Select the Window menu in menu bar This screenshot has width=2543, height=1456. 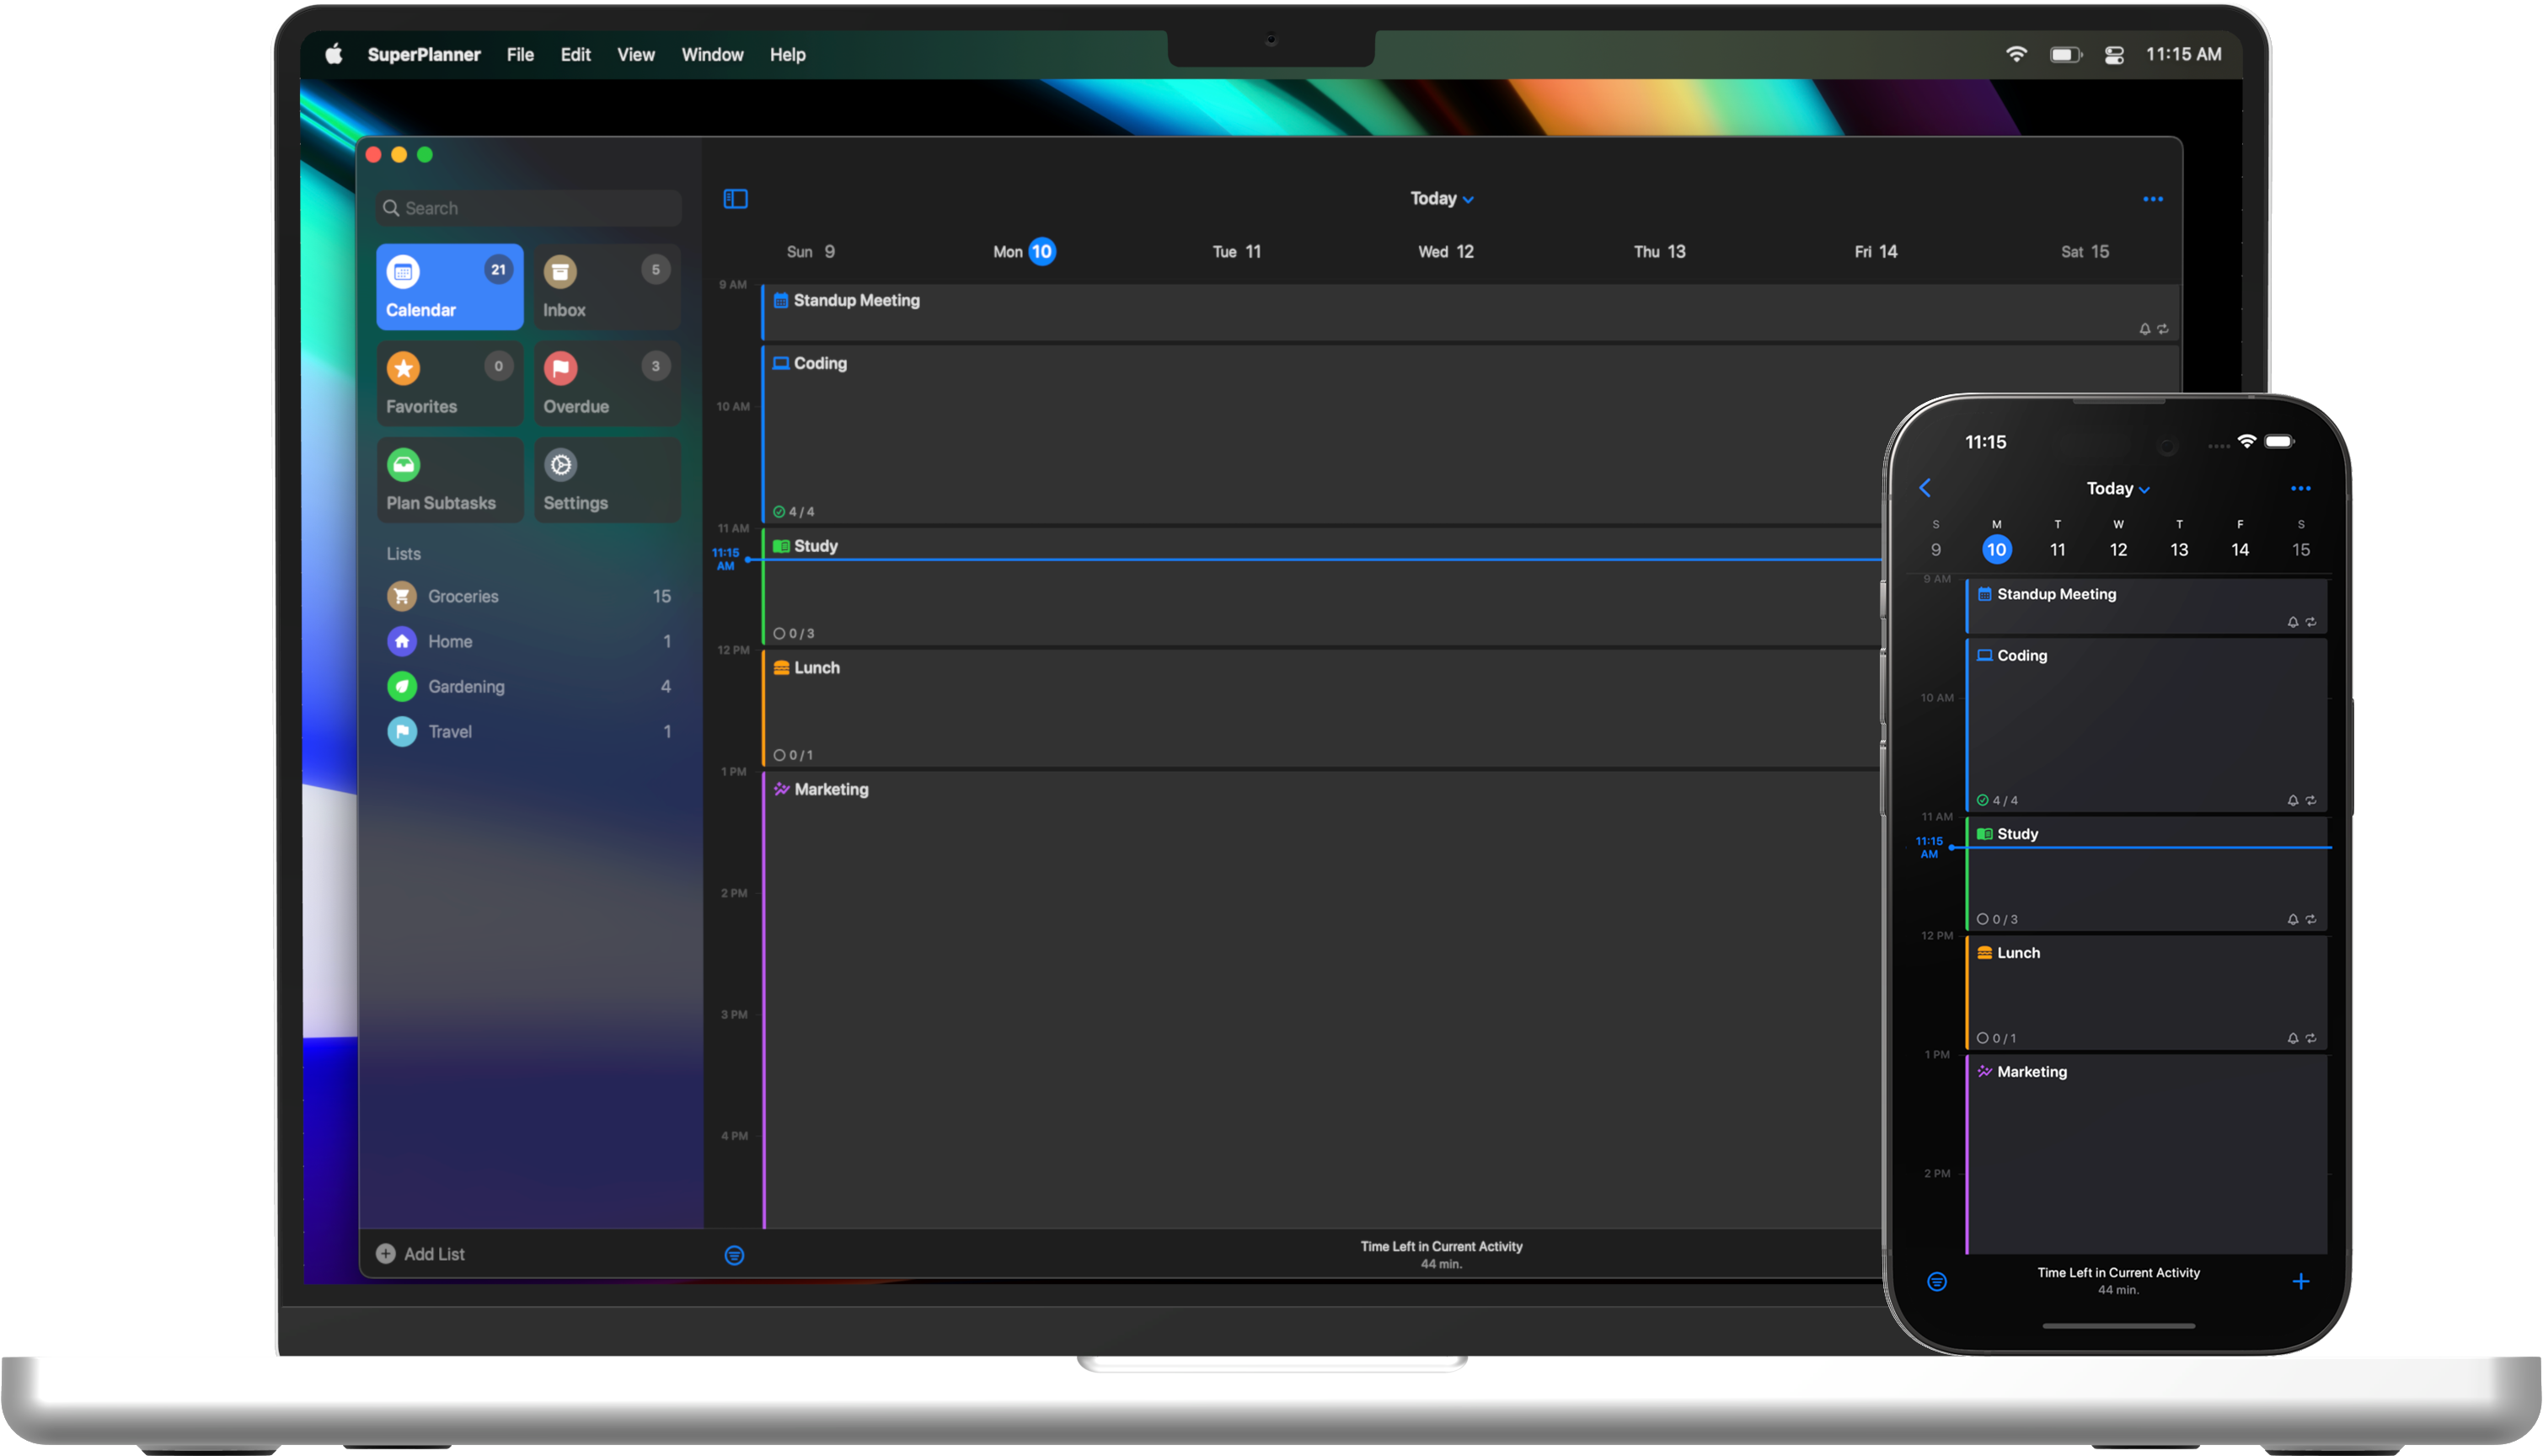click(x=713, y=54)
